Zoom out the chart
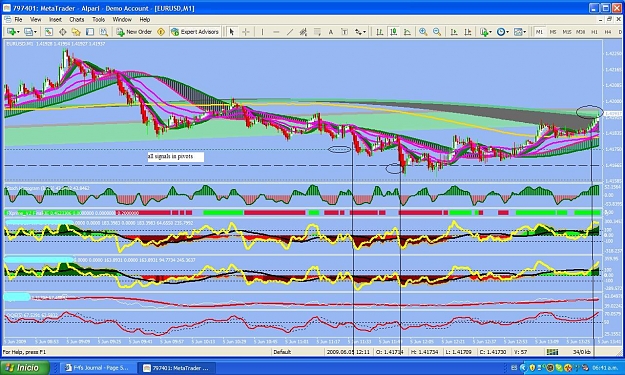The height and width of the screenshot is (375, 625). tap(437, 32)
